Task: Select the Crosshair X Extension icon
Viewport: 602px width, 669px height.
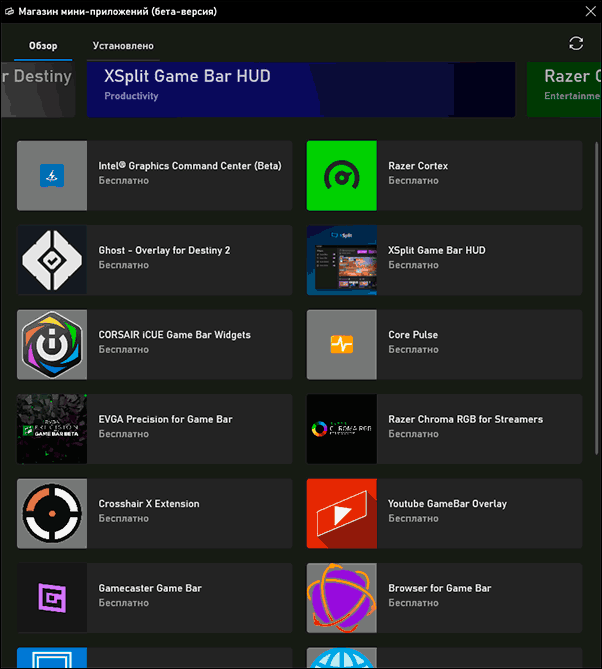Action: [x=52, y=513]
